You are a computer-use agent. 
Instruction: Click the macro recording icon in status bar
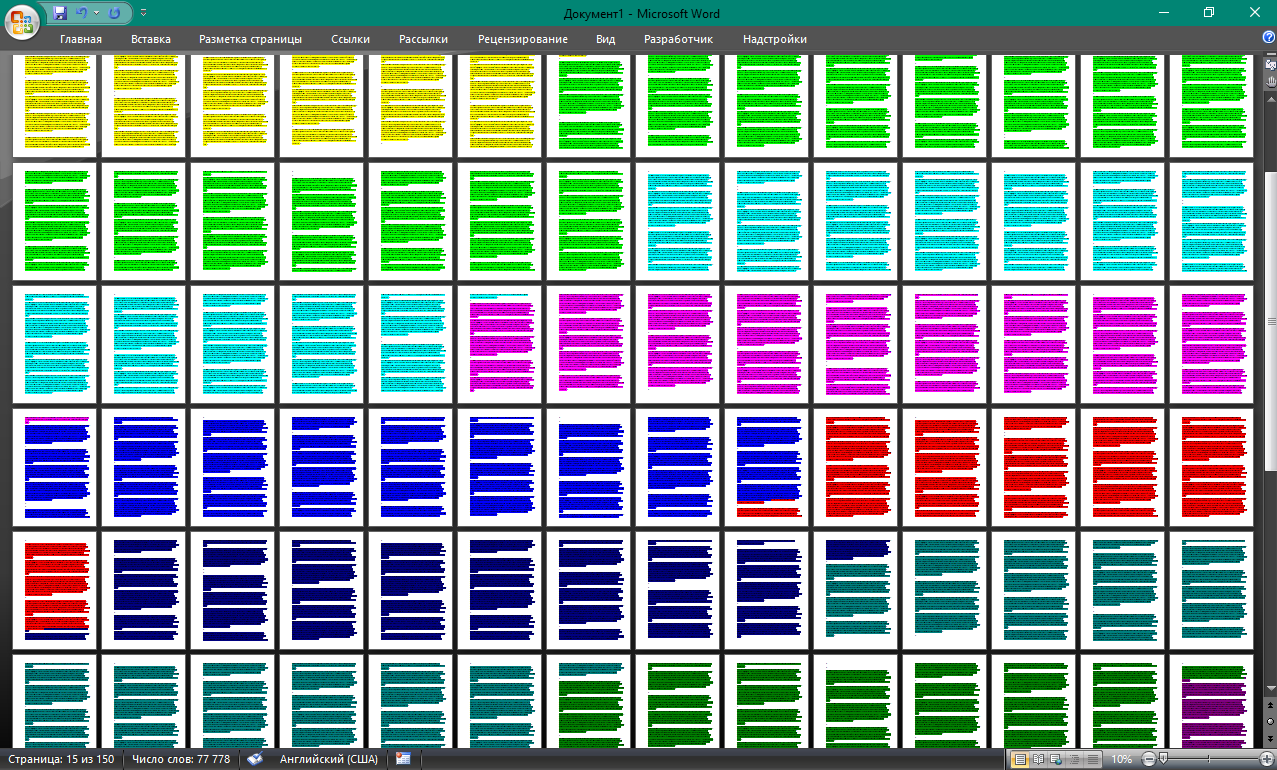(x=403, y=759)
